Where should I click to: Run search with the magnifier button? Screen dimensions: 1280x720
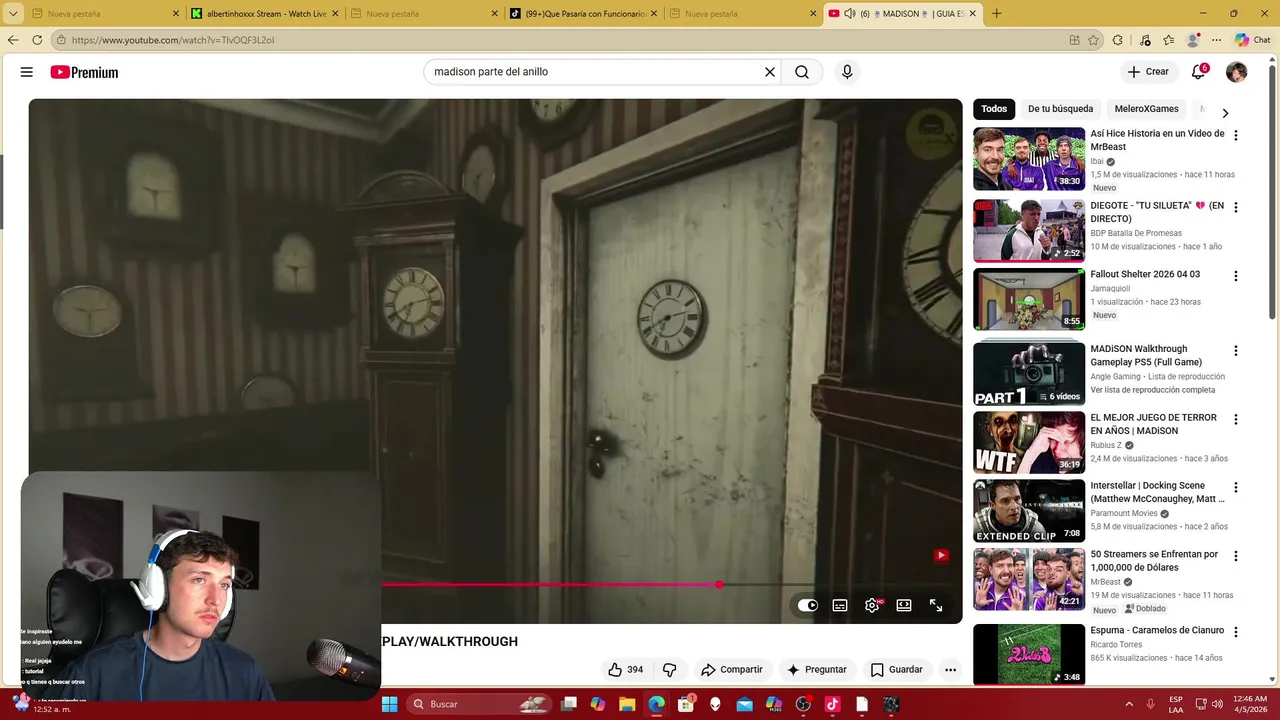802,72
